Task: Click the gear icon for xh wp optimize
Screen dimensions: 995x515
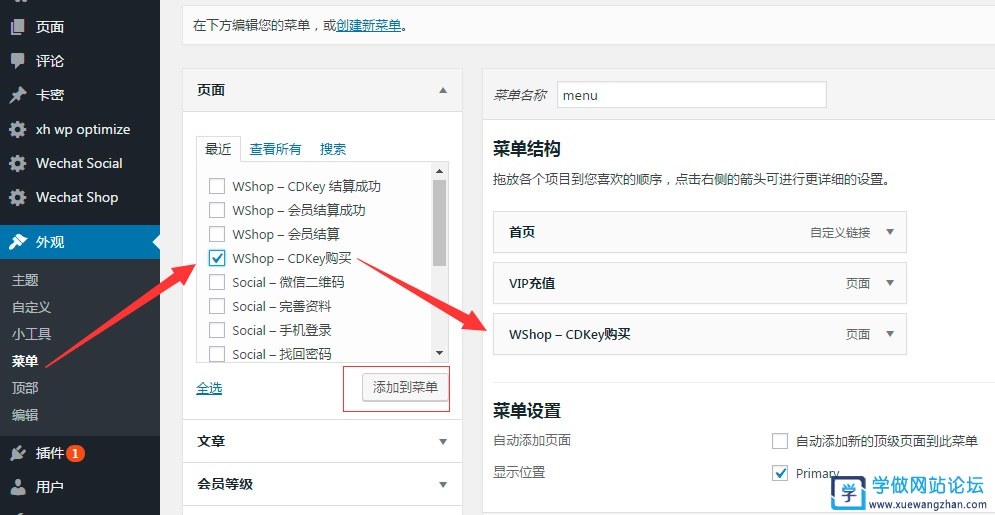Action: pyautogui.click(x=18, y=129)
